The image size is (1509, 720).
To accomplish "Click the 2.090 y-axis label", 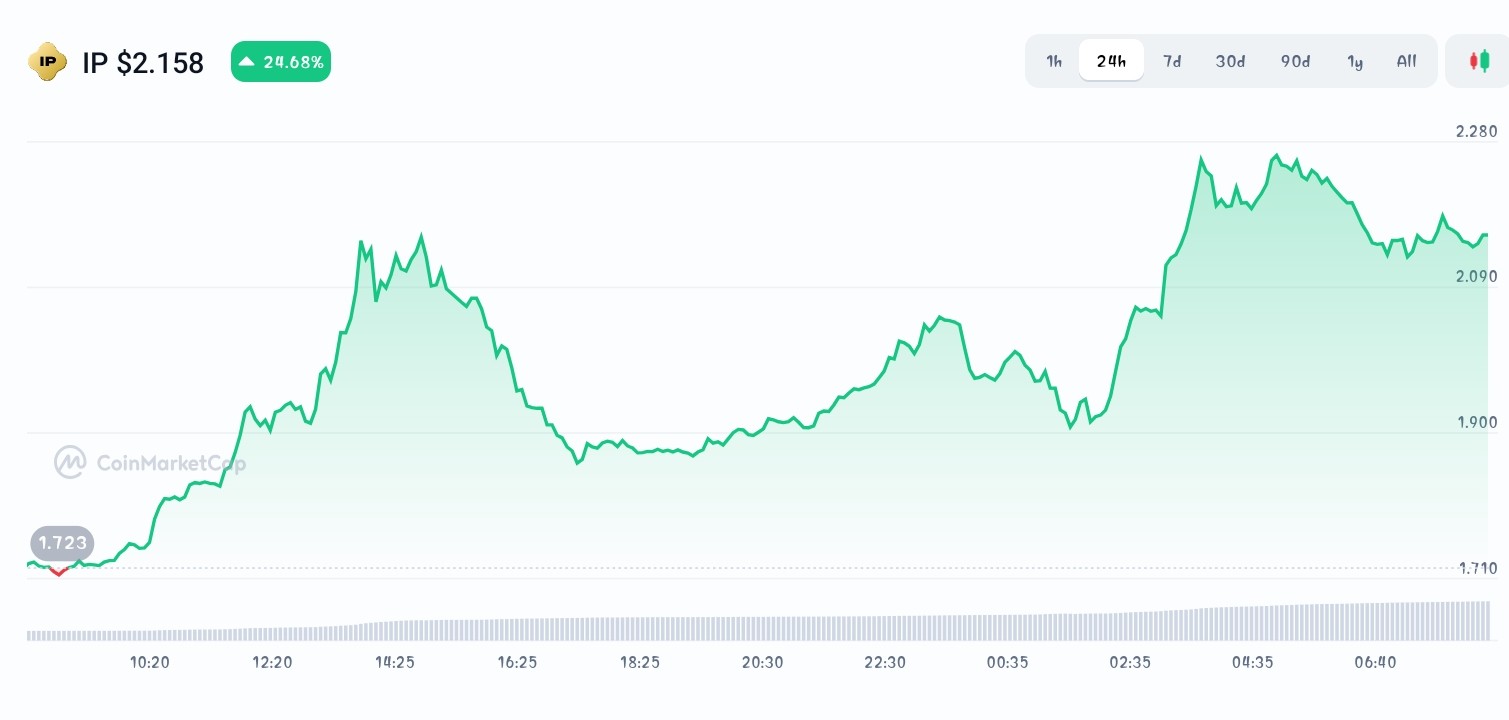I will pos(1476,276).
